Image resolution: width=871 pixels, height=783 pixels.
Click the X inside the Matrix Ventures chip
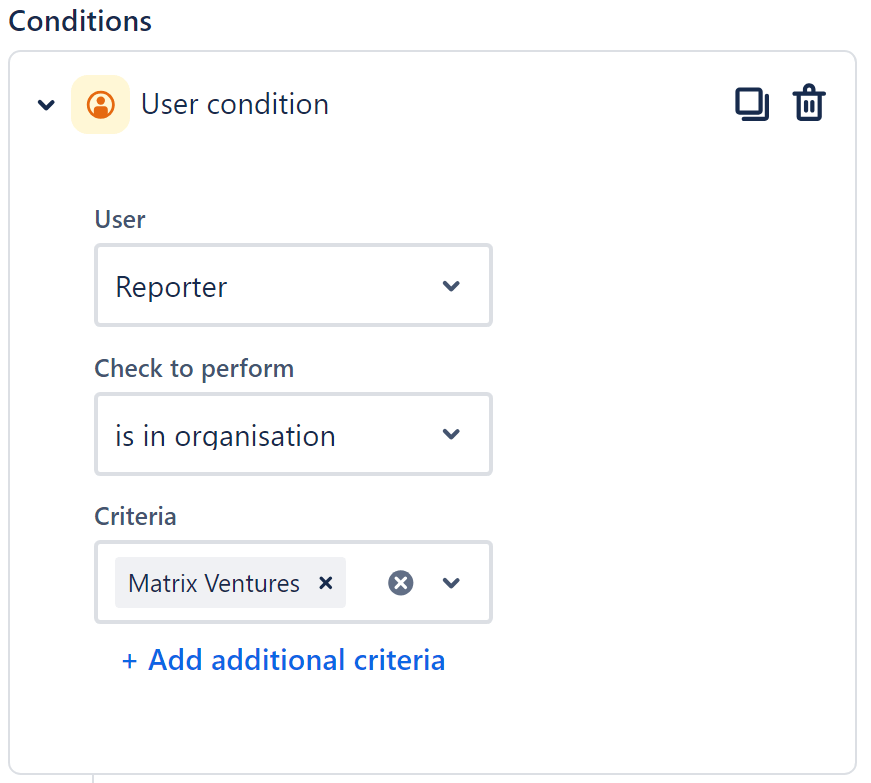coord(325,582)
